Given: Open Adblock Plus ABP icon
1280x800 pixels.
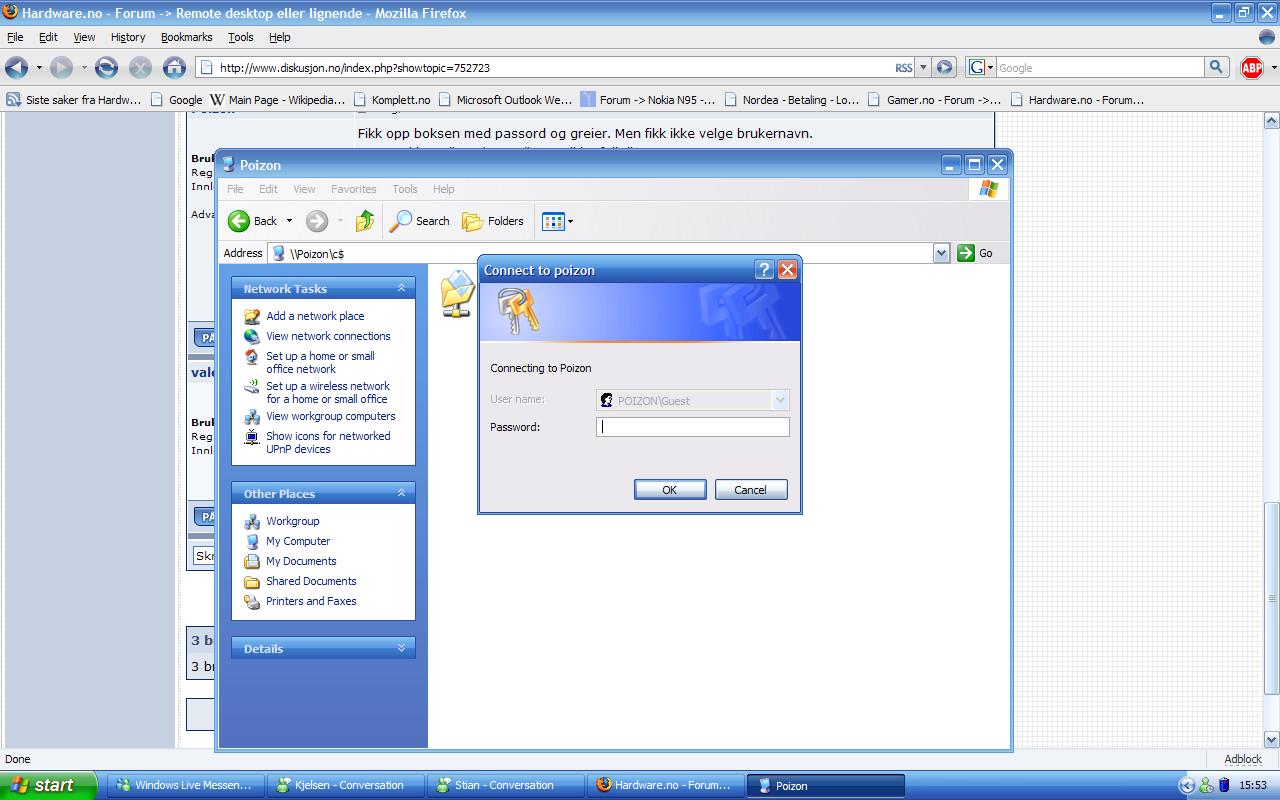Looking at the screenshot, I should [x=1251, y=68].
